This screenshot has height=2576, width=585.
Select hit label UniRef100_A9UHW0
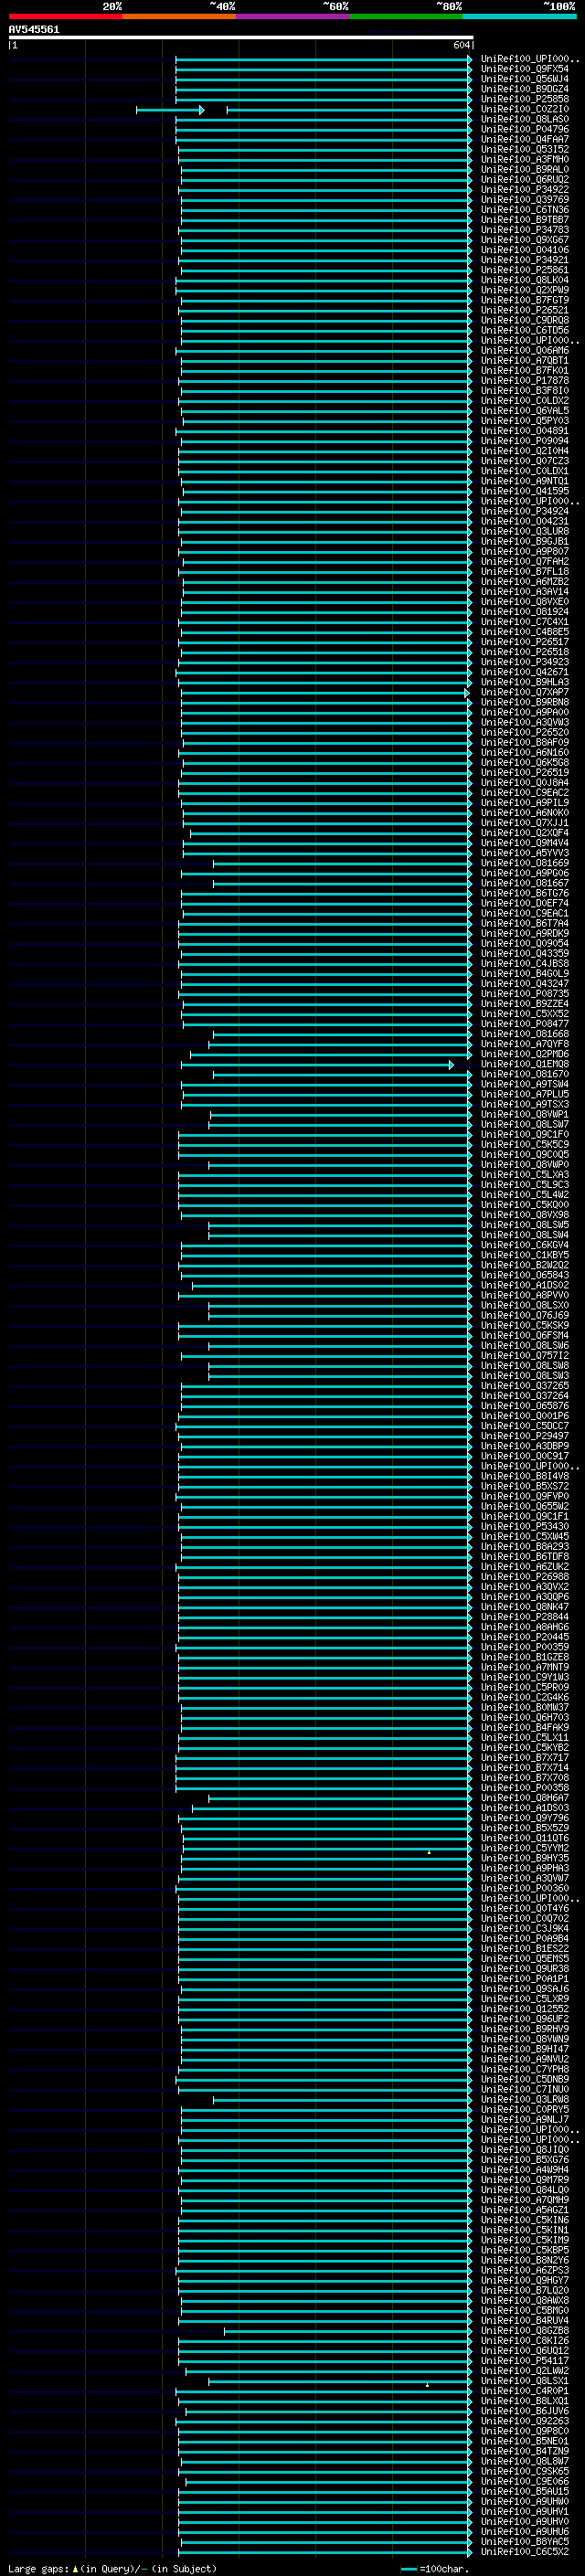point(524,2501)
